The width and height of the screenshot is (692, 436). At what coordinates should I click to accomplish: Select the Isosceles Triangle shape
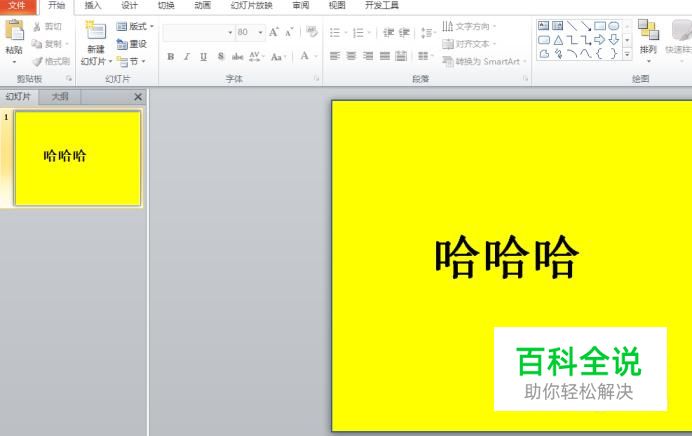(558, 40)
